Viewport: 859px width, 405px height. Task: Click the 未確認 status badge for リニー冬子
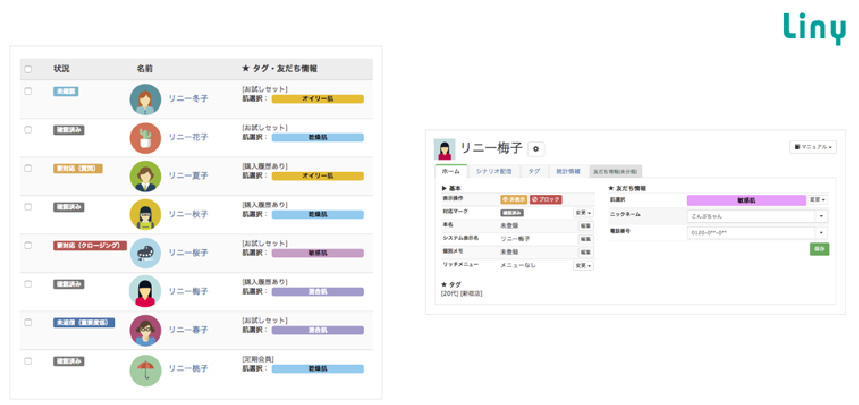[x=66, y=92]
